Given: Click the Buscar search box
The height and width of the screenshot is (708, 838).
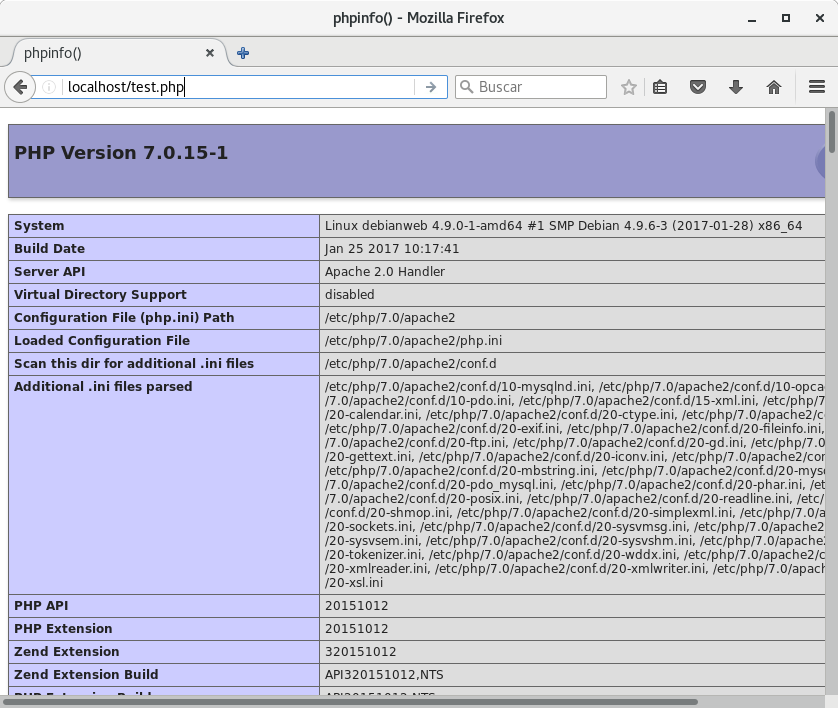Looking at the screenshot, I should point(540,87).
